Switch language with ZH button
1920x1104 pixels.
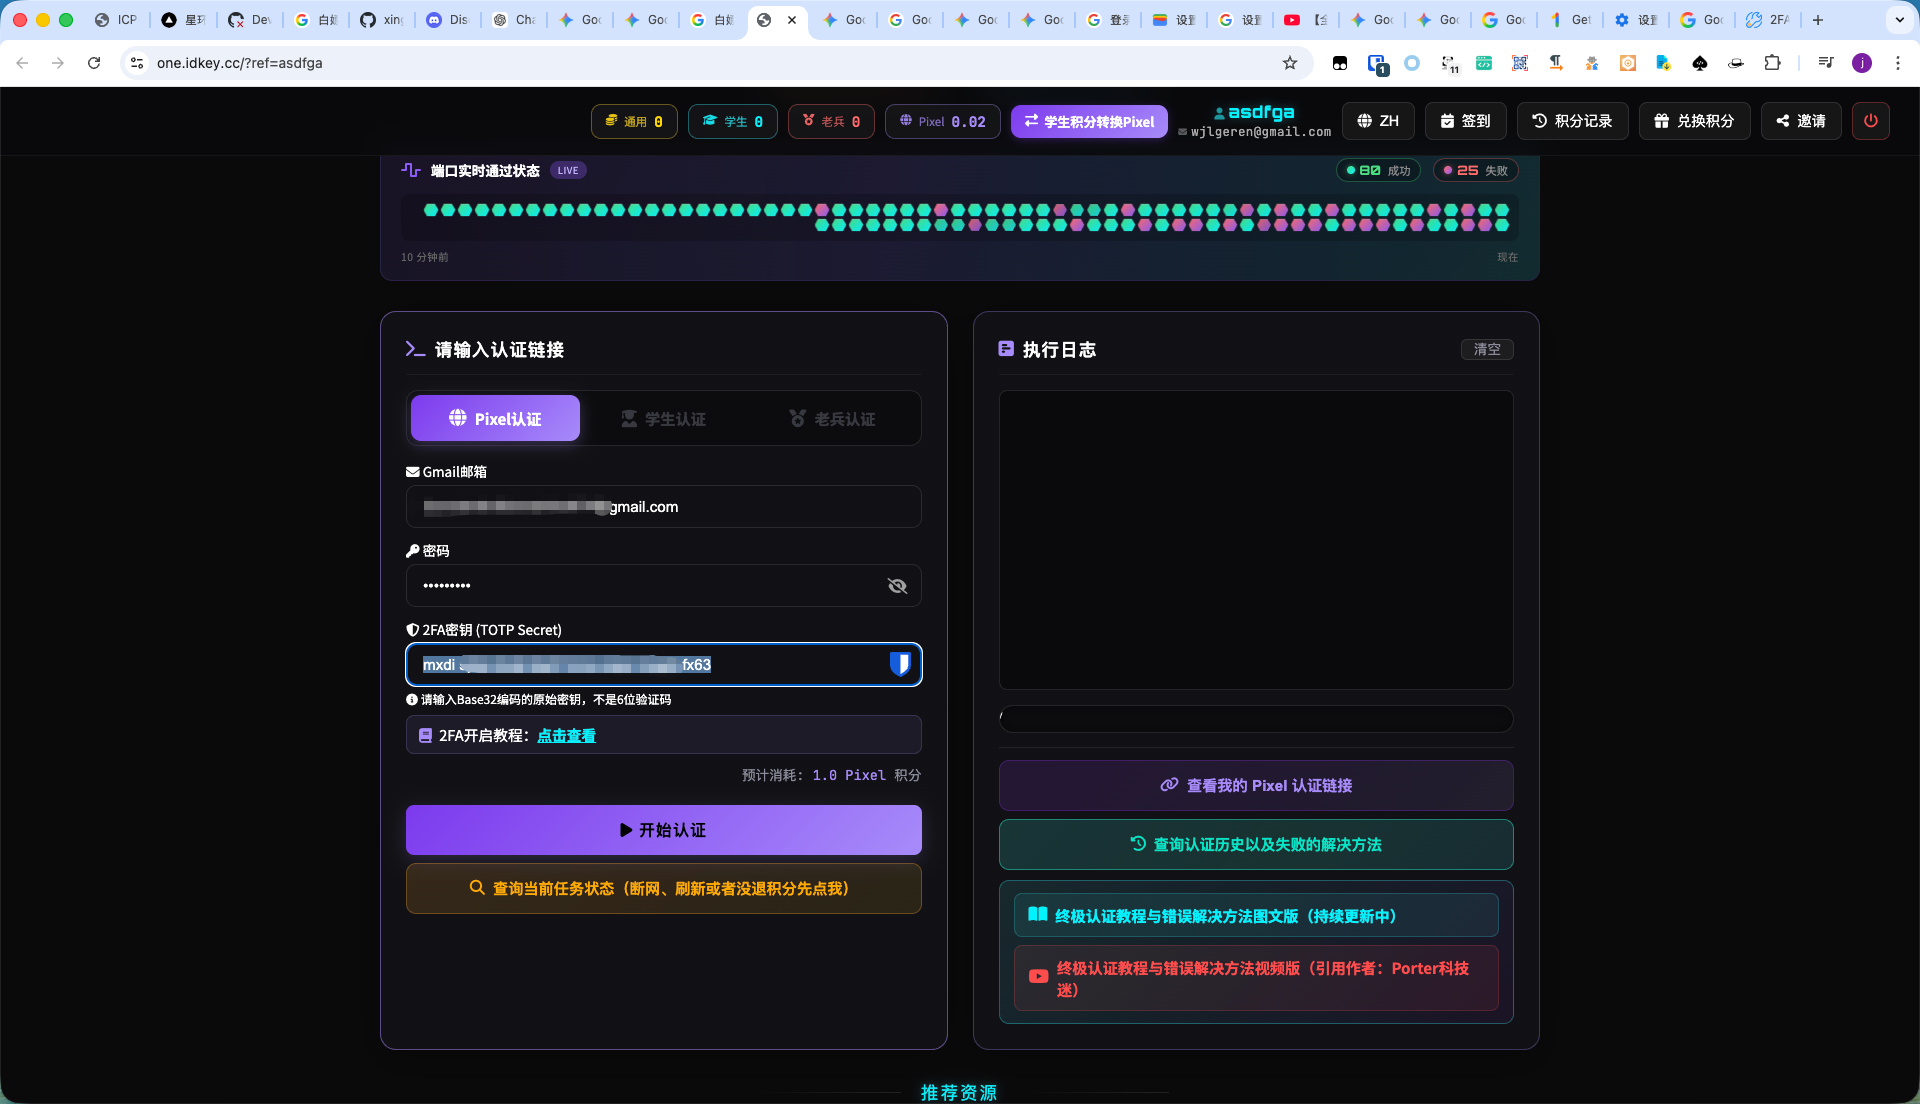(x=1378, y=121)
